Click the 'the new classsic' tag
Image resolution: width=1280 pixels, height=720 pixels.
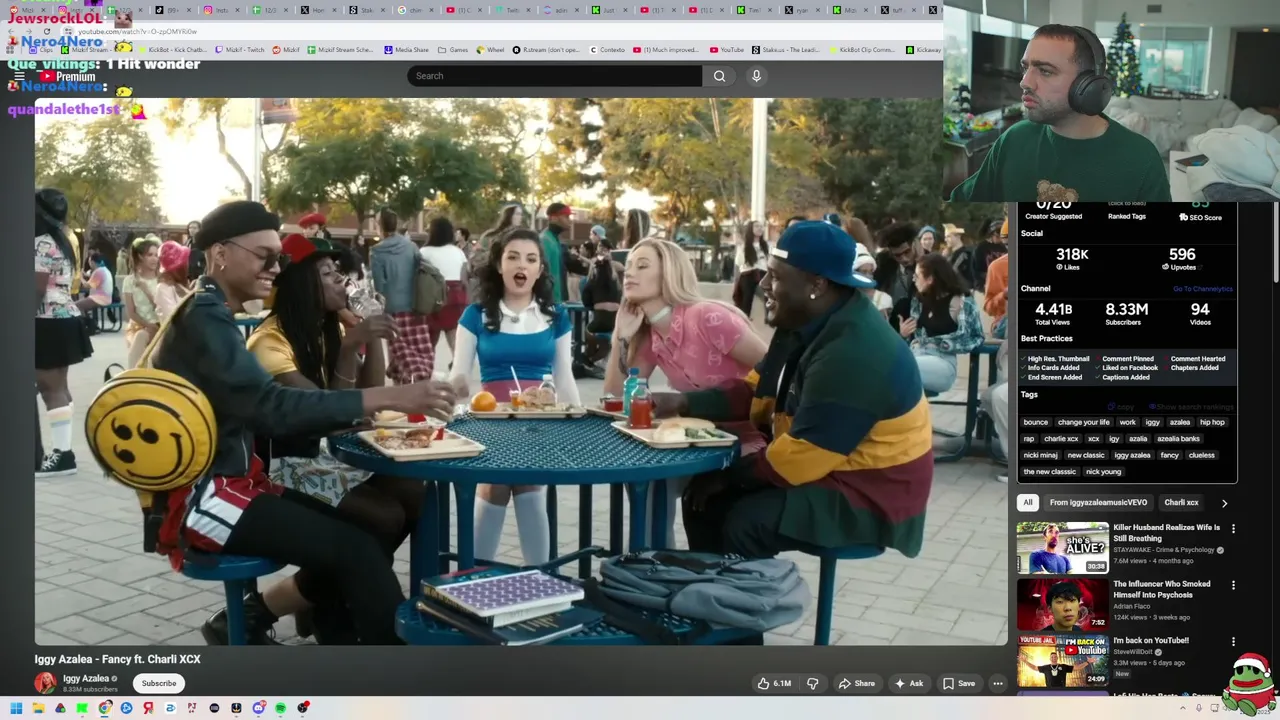point(1049,472)
